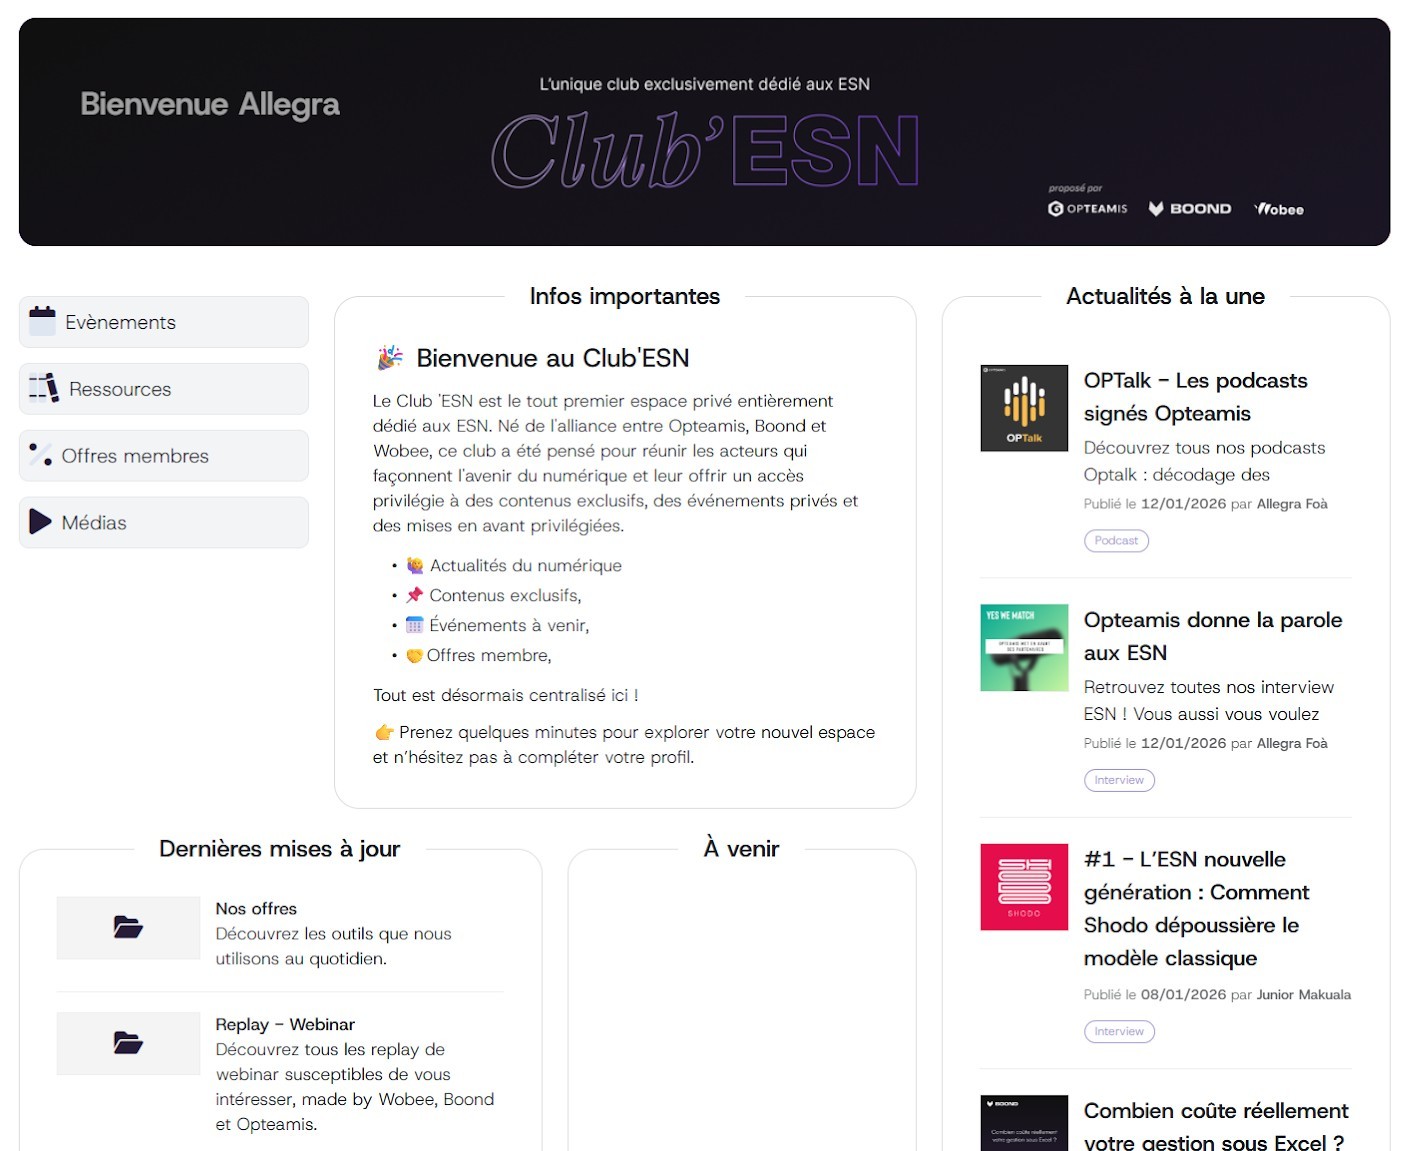This screenshot has width=1413, height=1151.
Task: Open the Yes We Match article thumbnail
Action: (x=1024, y=648)
